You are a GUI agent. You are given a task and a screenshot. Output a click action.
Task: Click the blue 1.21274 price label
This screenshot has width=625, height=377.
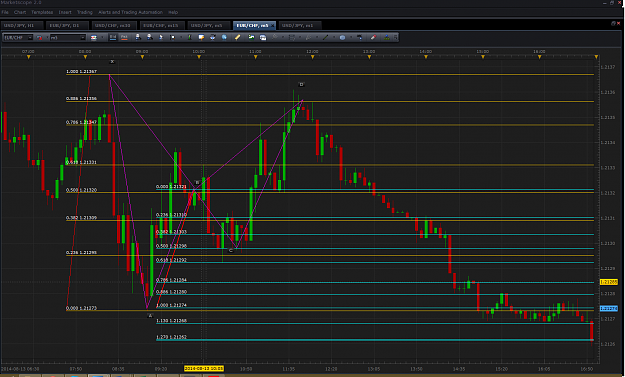[x=609, y=308]
